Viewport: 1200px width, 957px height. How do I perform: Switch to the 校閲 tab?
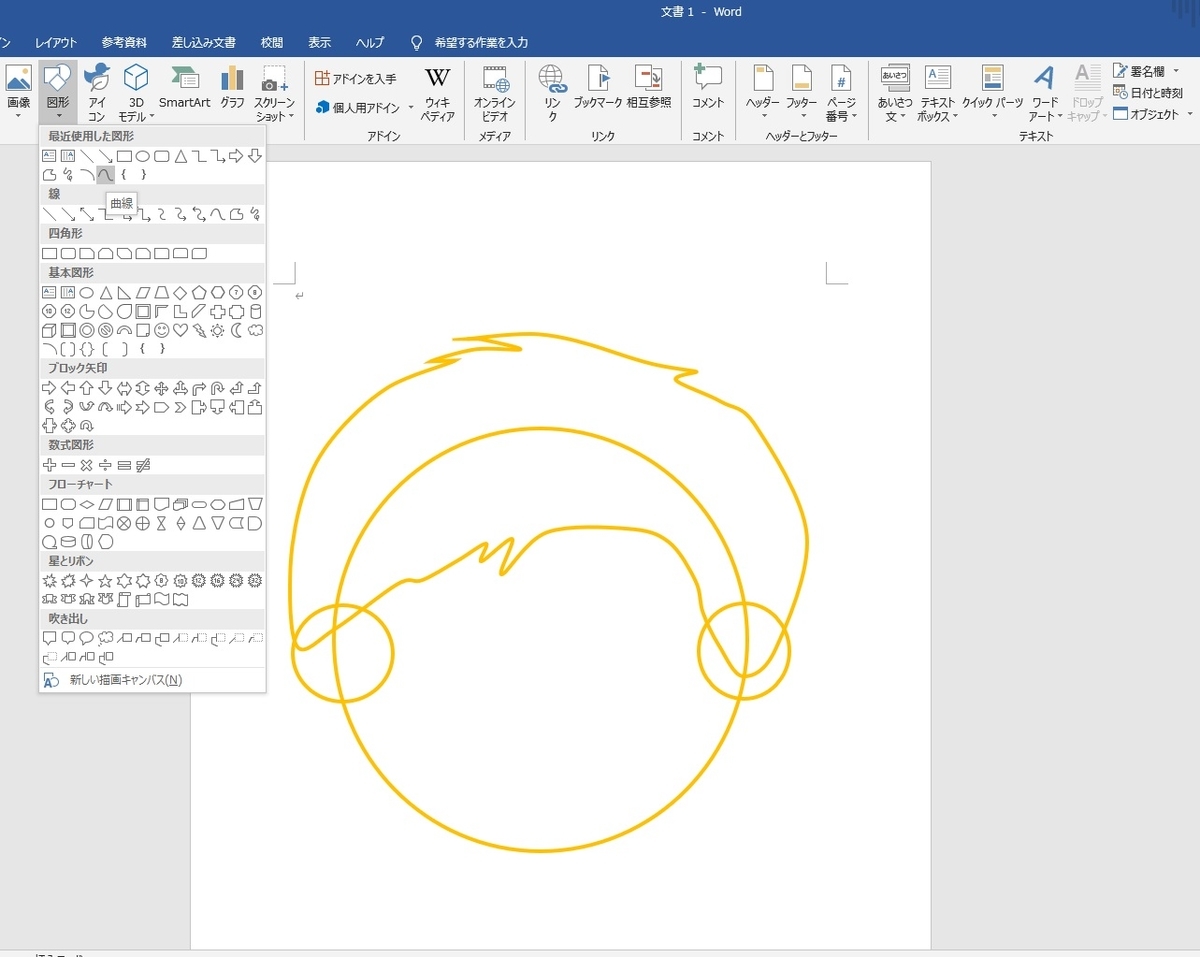pyautogui.click(x=272, y=43)
